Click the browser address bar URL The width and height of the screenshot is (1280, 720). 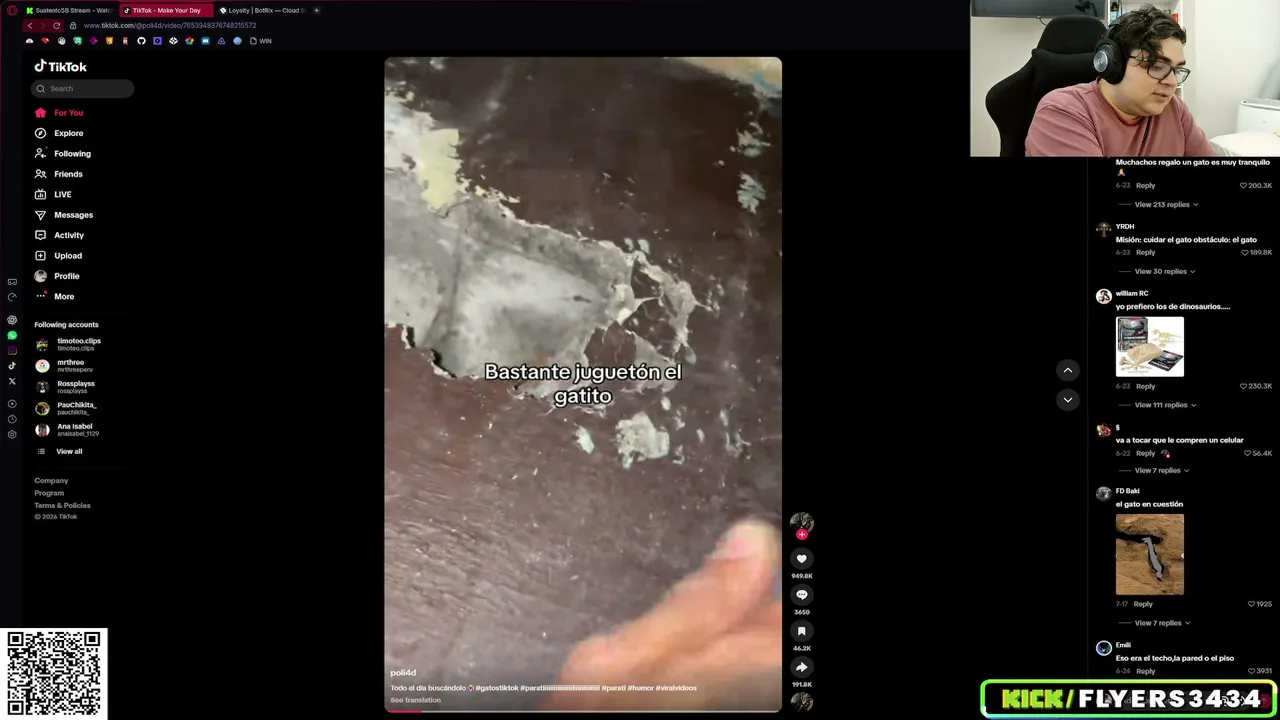coord(170,25)
